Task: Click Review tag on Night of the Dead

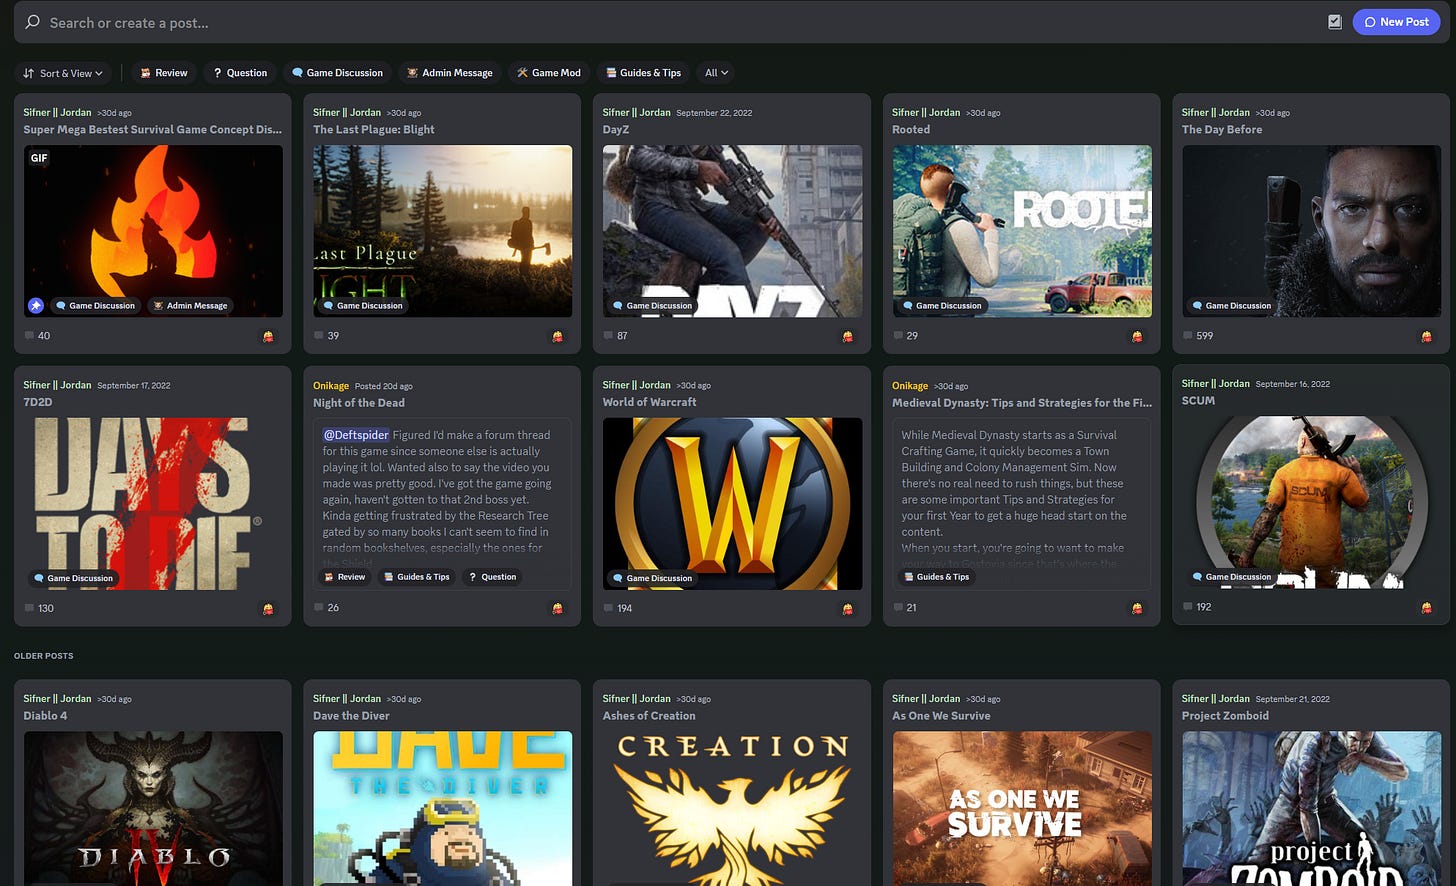Action: [344, 577]
